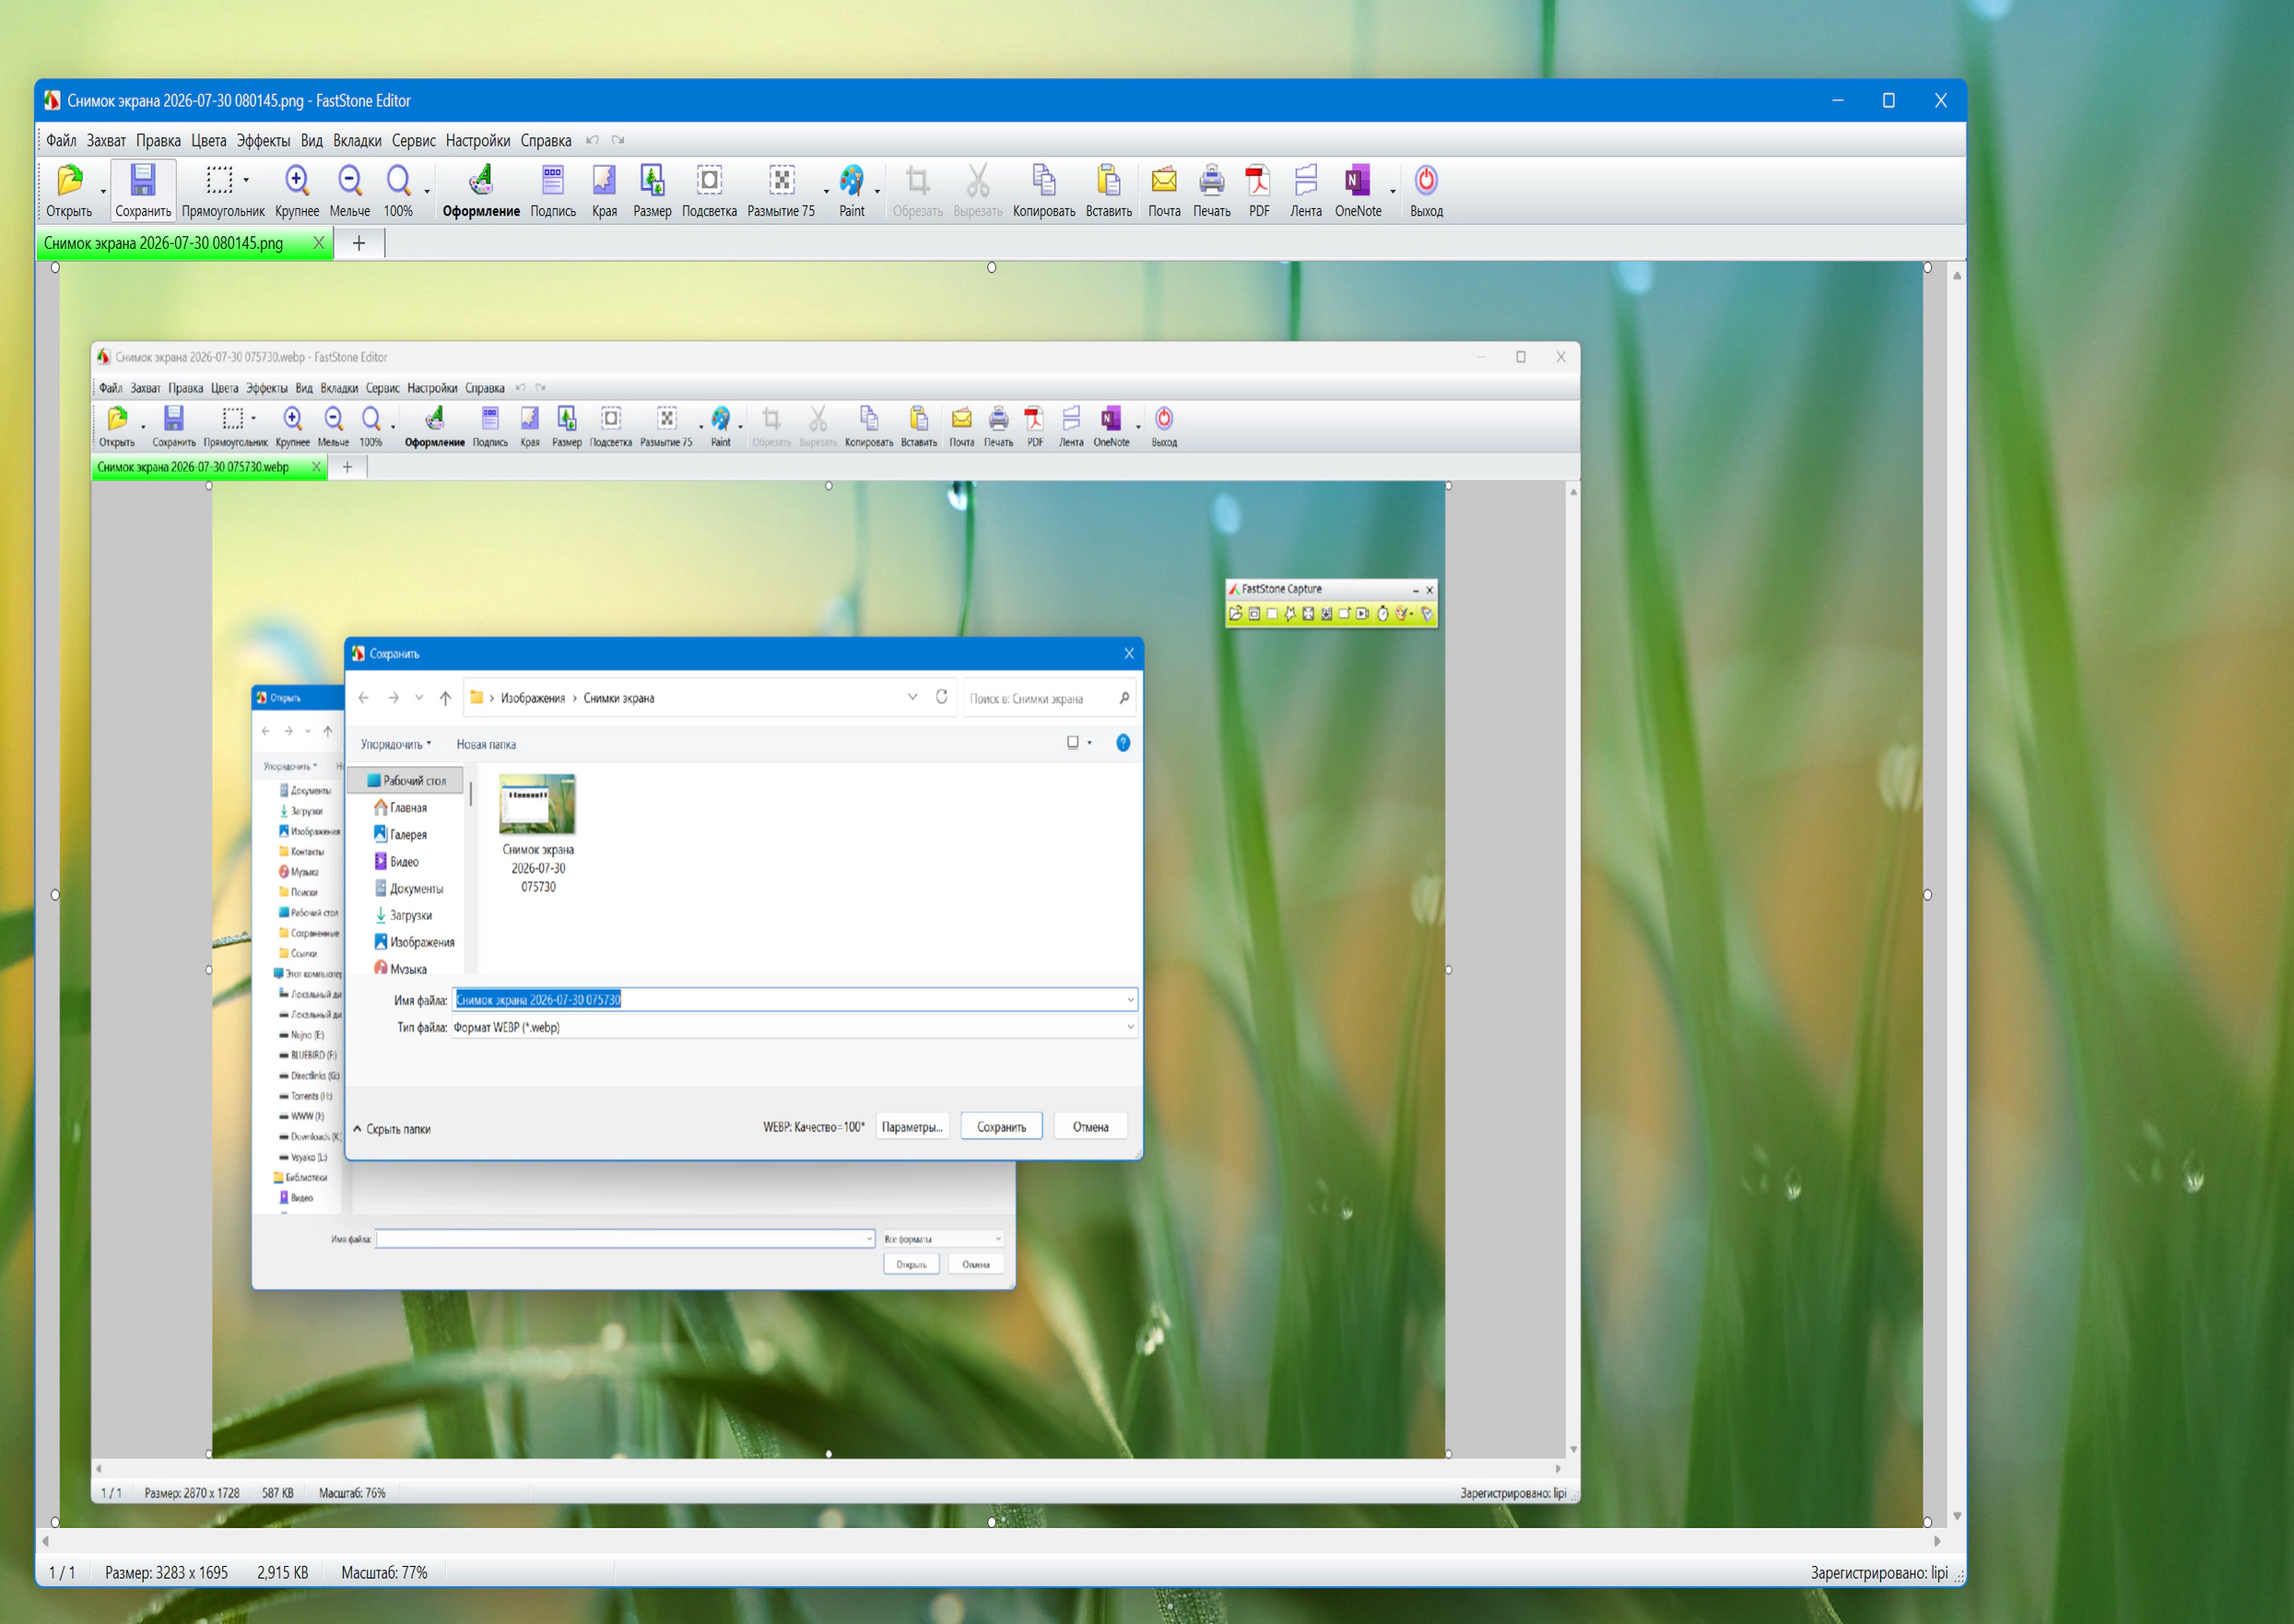
Task: Expand the Прямоугольник selection shape dropdown
Action: point(246,180)
